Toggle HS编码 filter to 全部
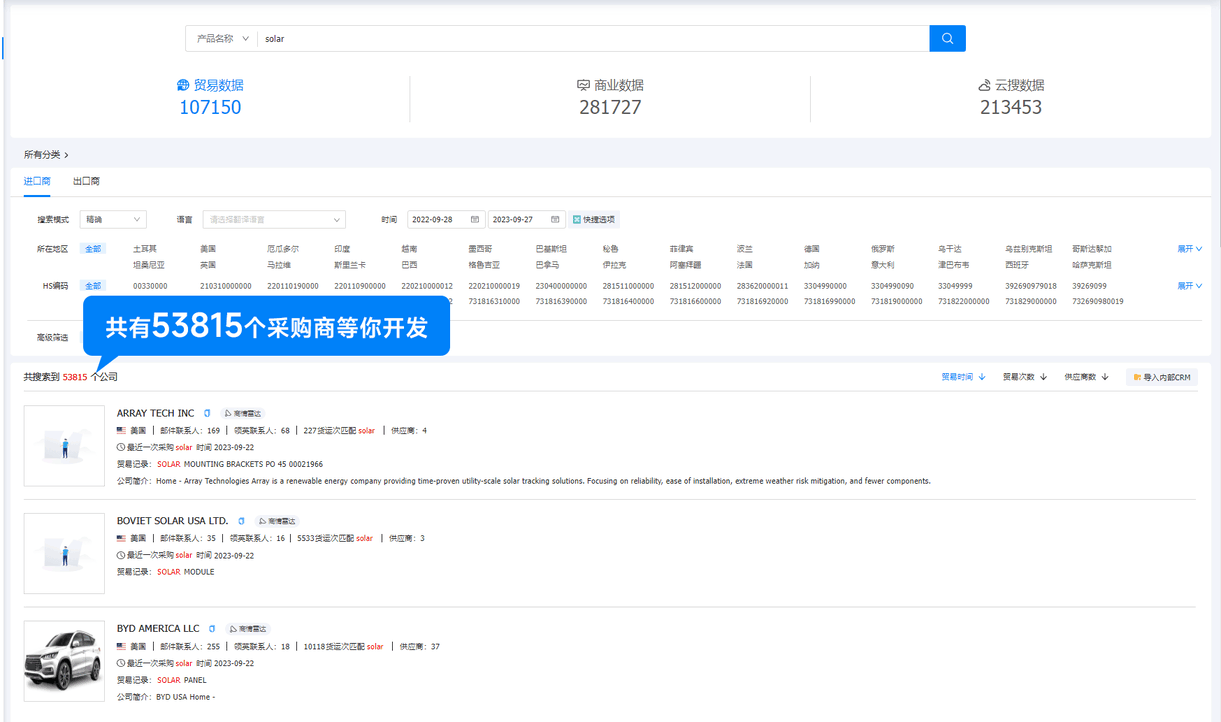 [92, 285]
